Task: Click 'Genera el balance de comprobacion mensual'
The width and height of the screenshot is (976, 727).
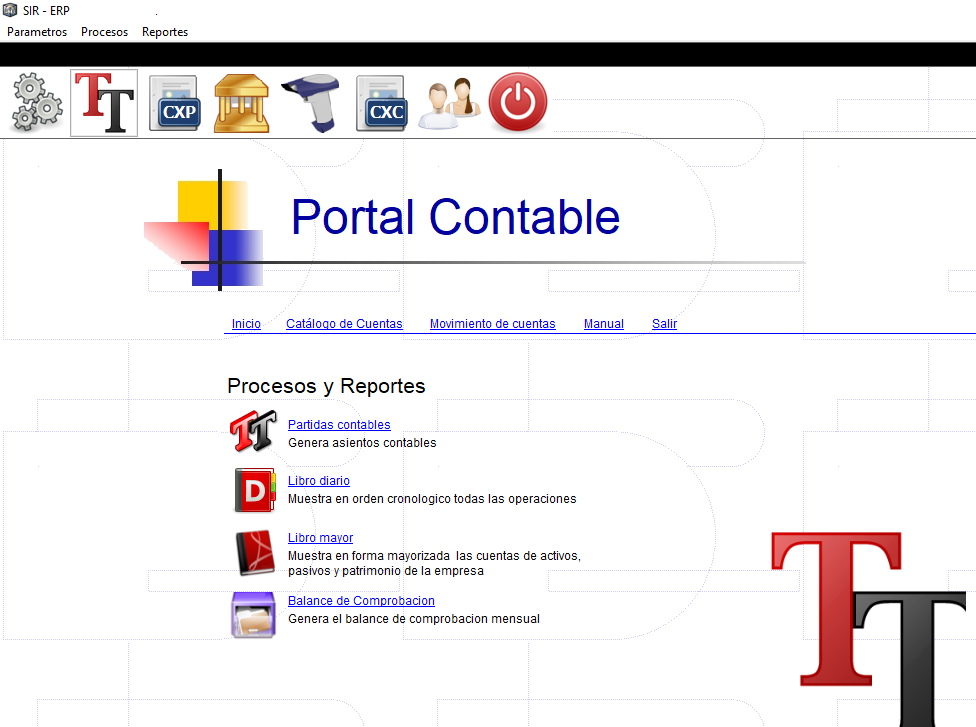Action: tap(414, 619)
